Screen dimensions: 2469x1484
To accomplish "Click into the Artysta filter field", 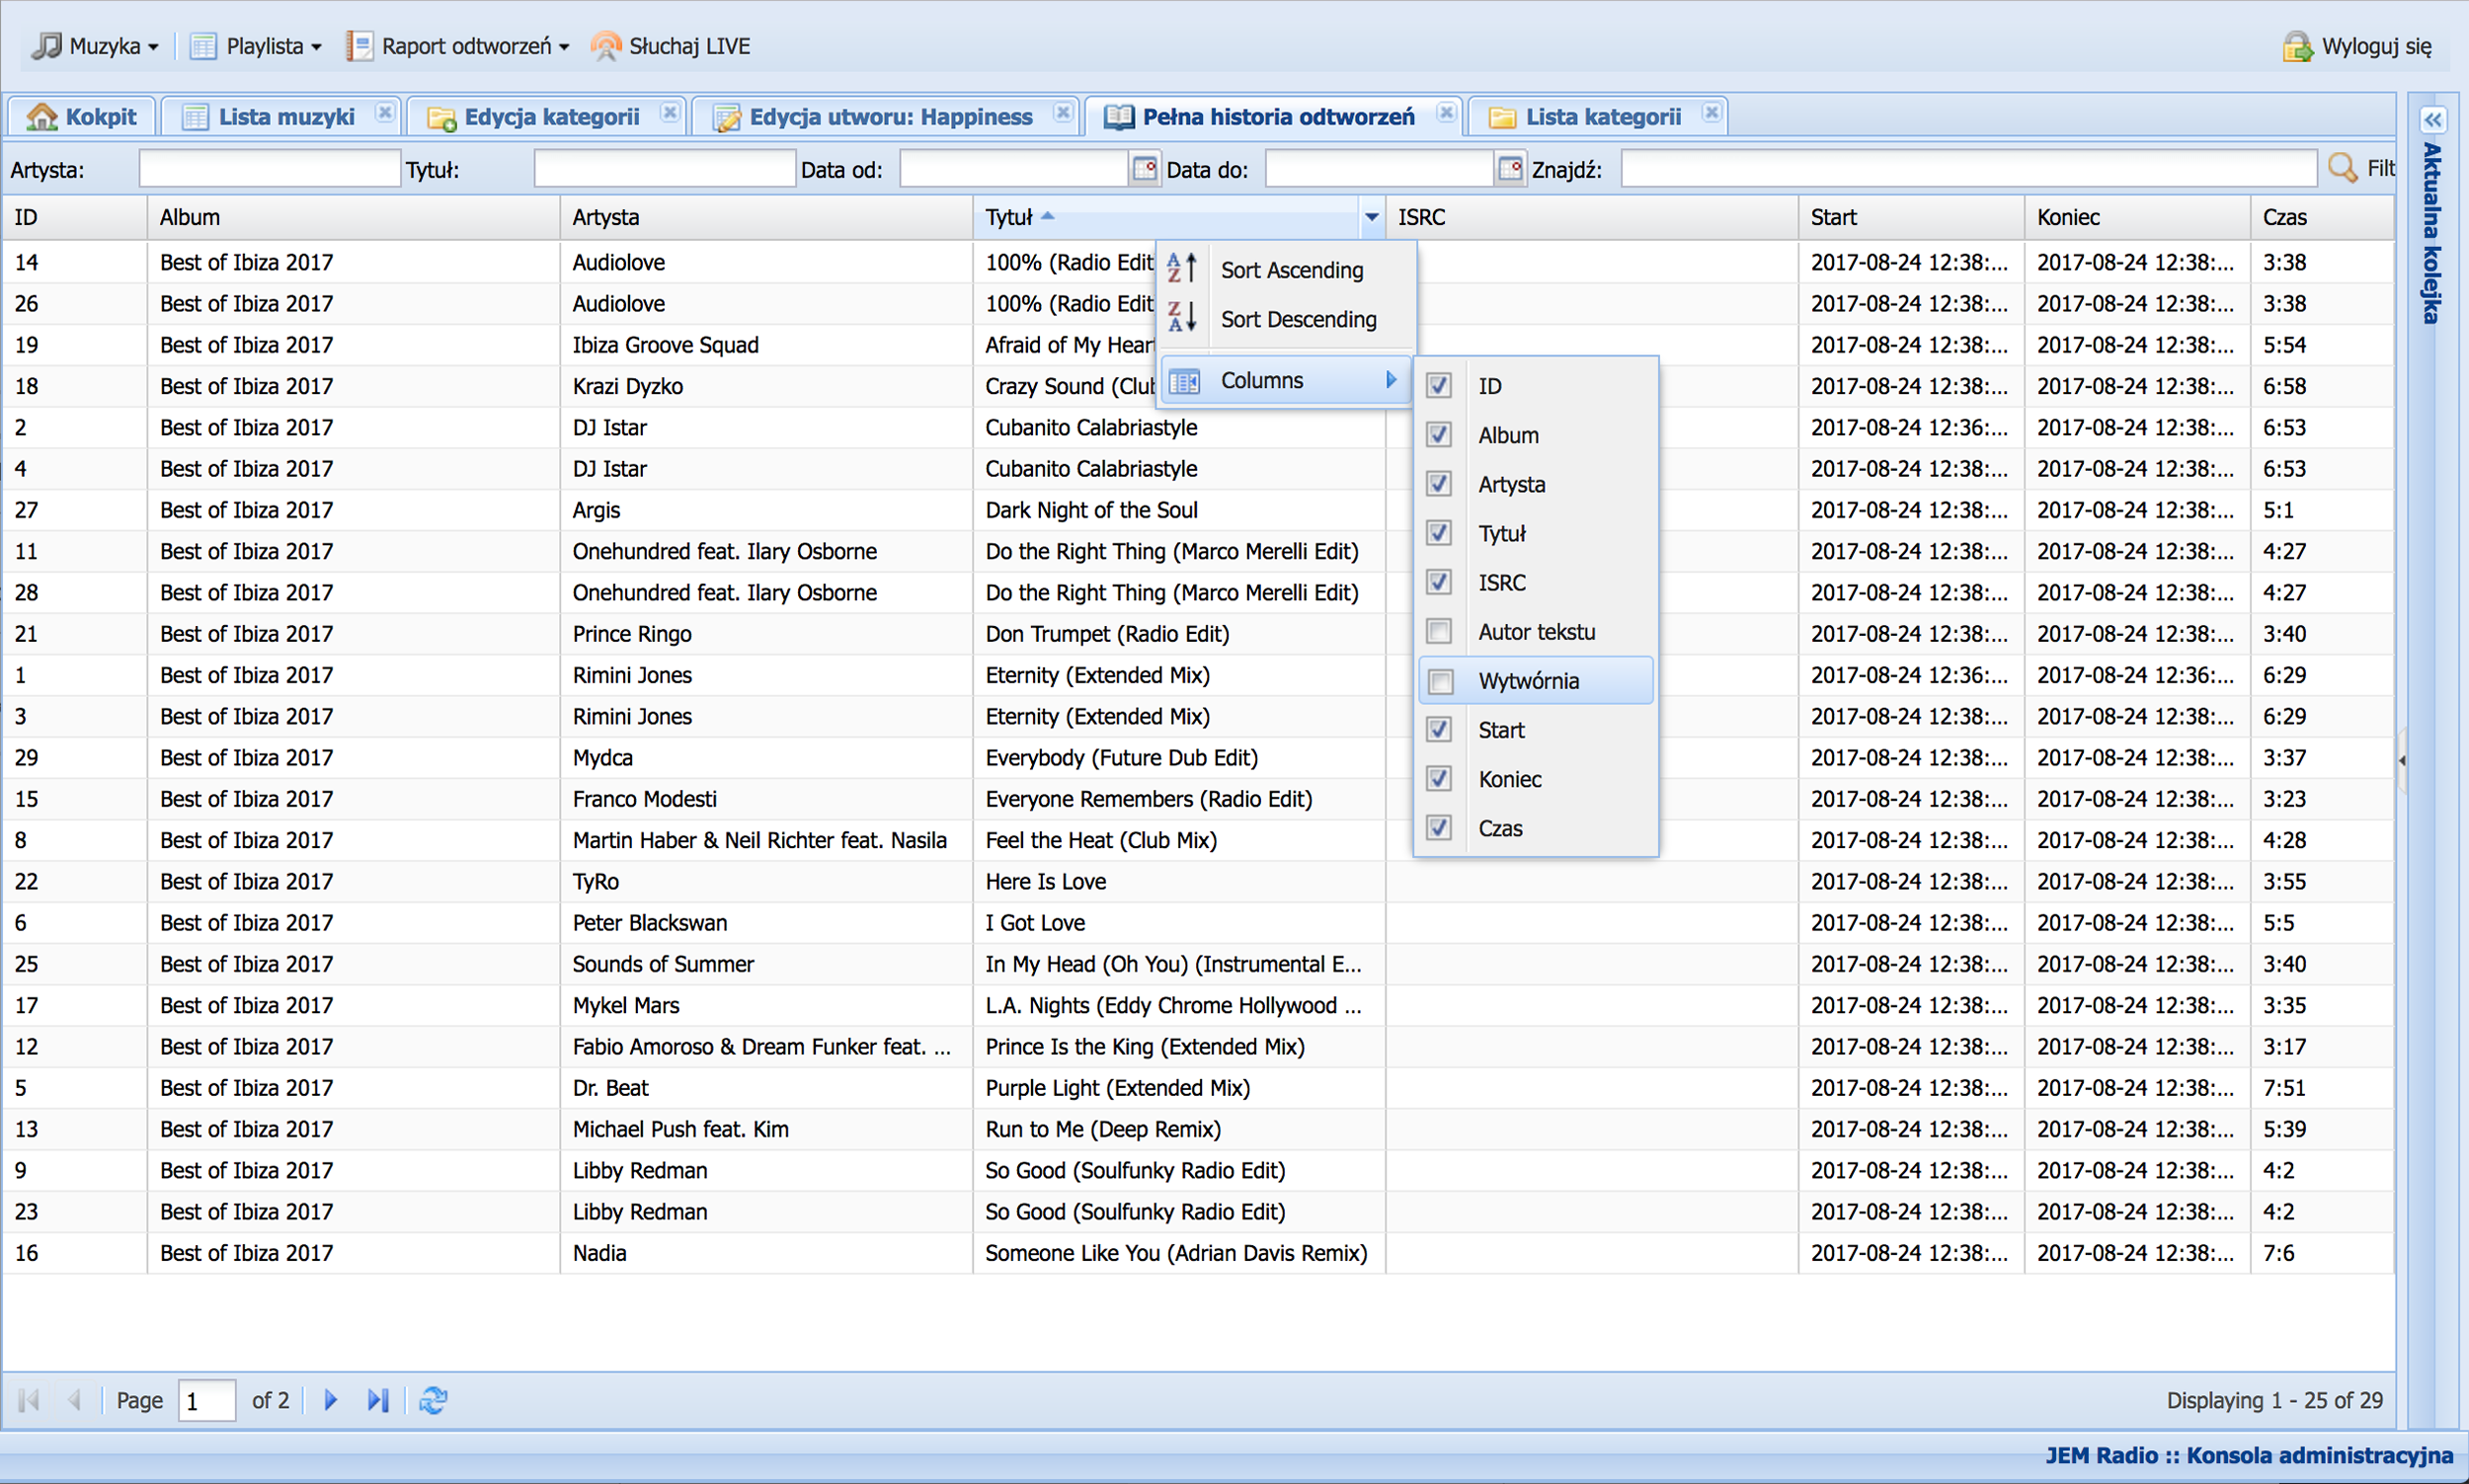I will pos(269,169).
